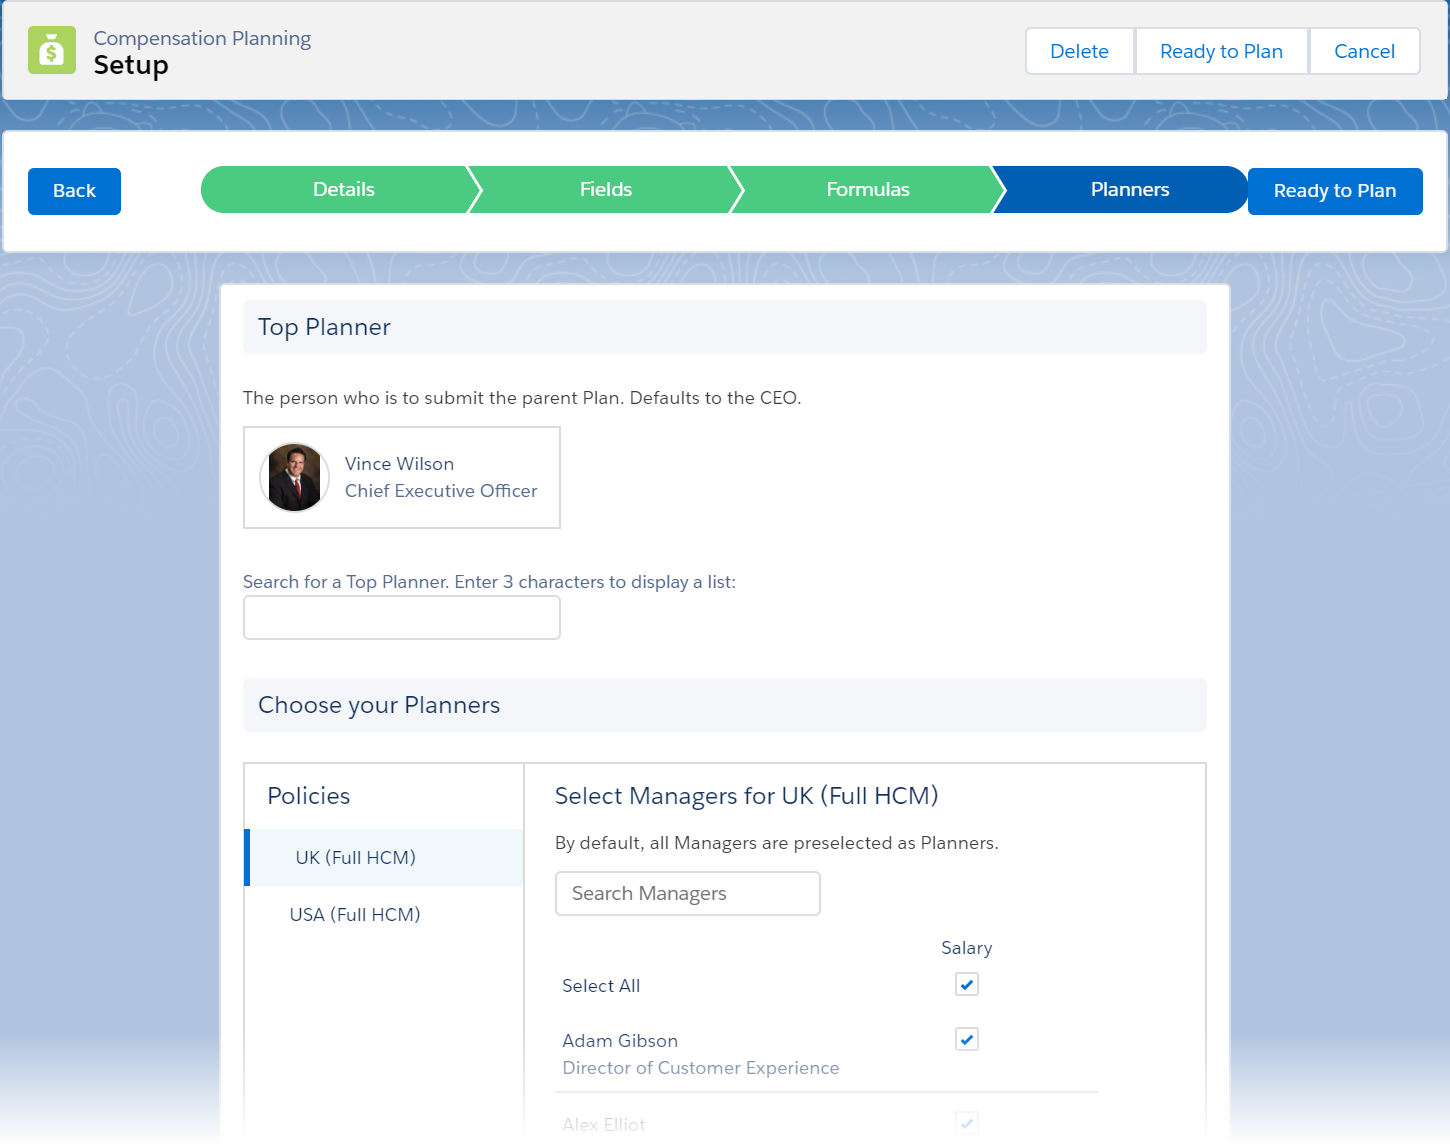Viewport: 1450px width, 1146px height.
Task: Click Ready to Plan in the header
Action: click(1221, 51)
